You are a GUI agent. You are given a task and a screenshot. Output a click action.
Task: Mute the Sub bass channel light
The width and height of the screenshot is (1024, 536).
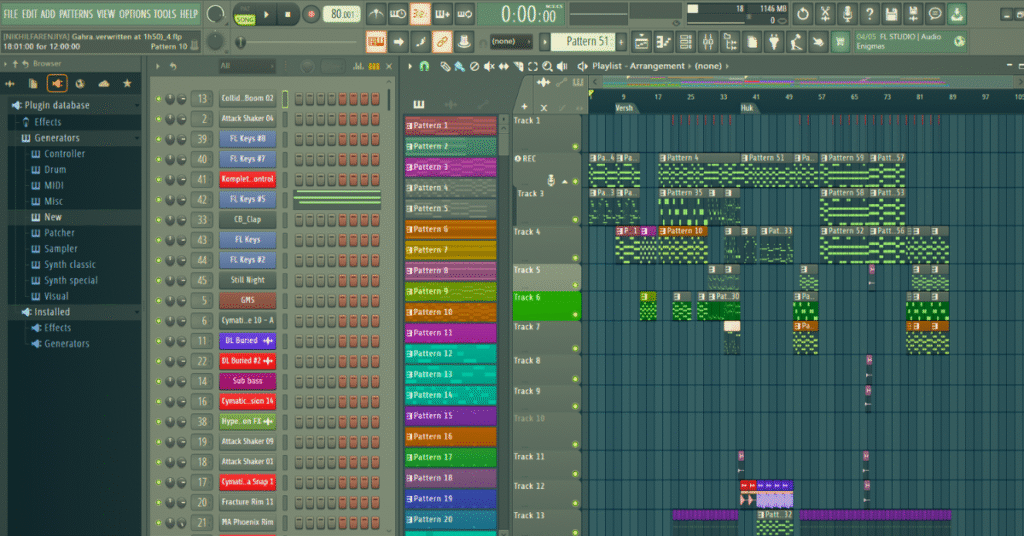pos(158,381)
